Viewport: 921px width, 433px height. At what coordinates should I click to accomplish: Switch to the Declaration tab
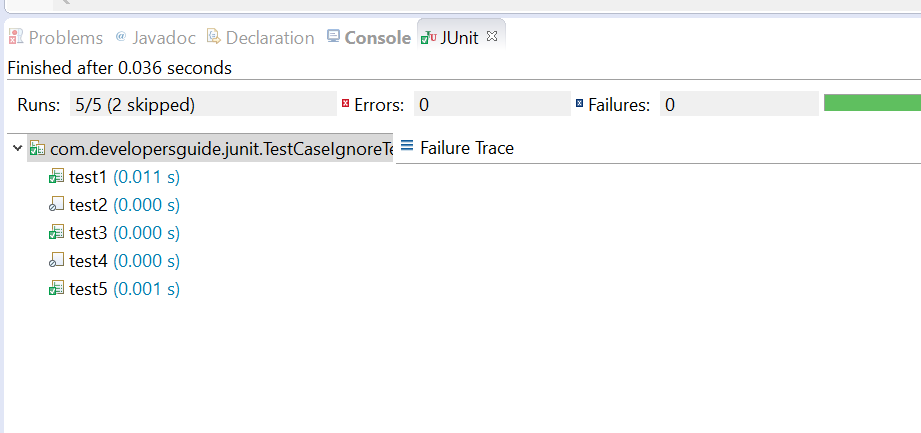[x=260, y=37]
